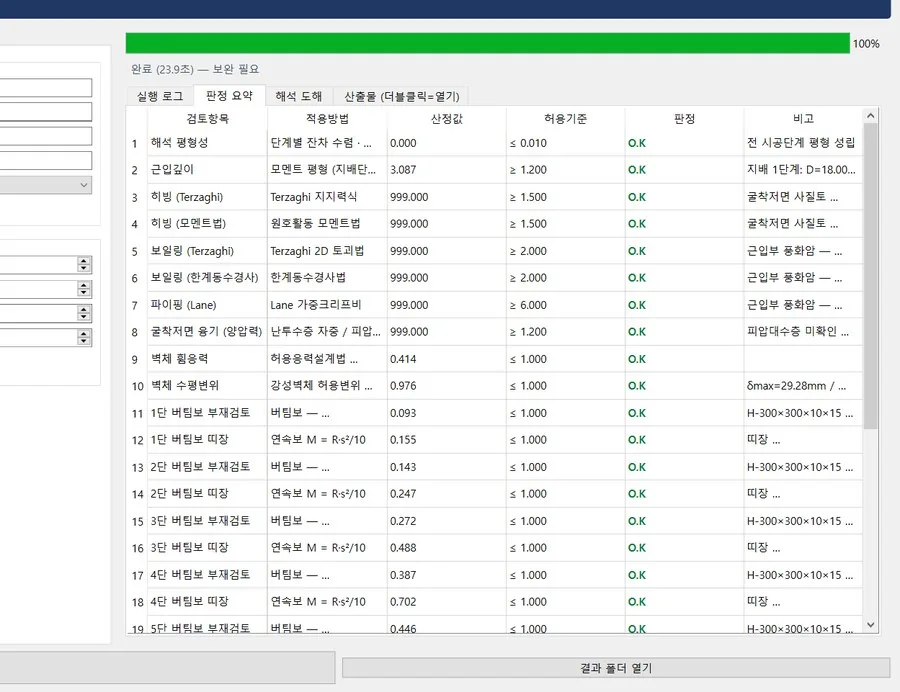The width and height of the screenshot is (900, 692).
Task: Open the 산출물 (더블클릭=열기) tab
Action: (401, 96)
